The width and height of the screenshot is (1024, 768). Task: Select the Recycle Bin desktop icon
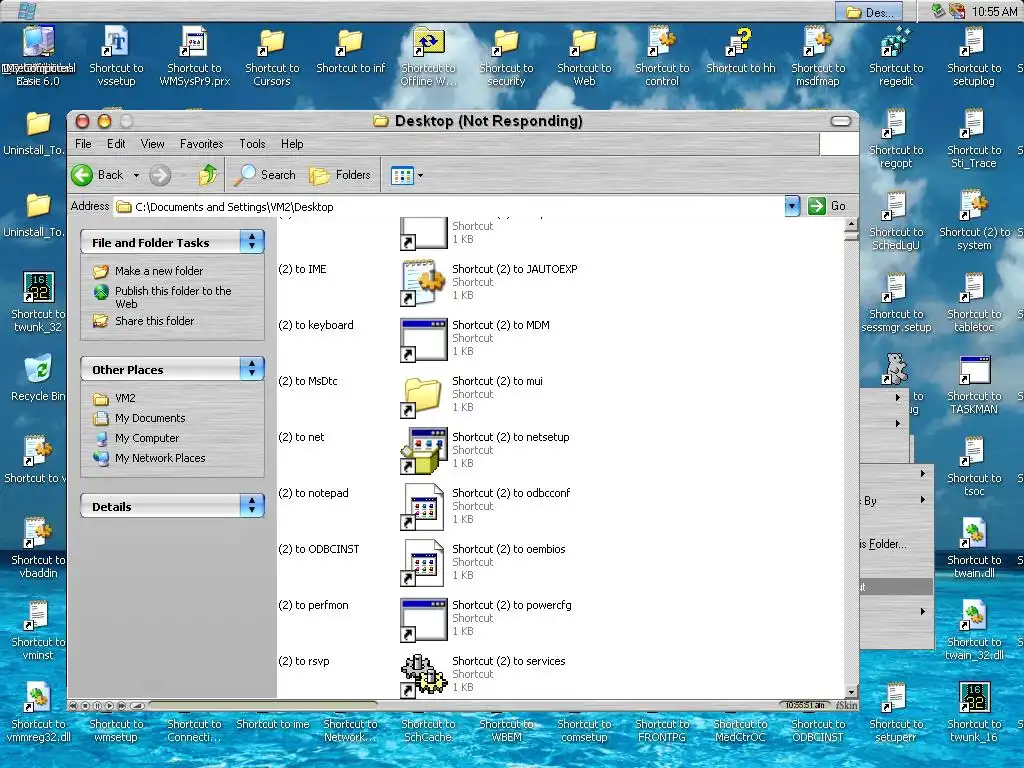click(38, 379)
